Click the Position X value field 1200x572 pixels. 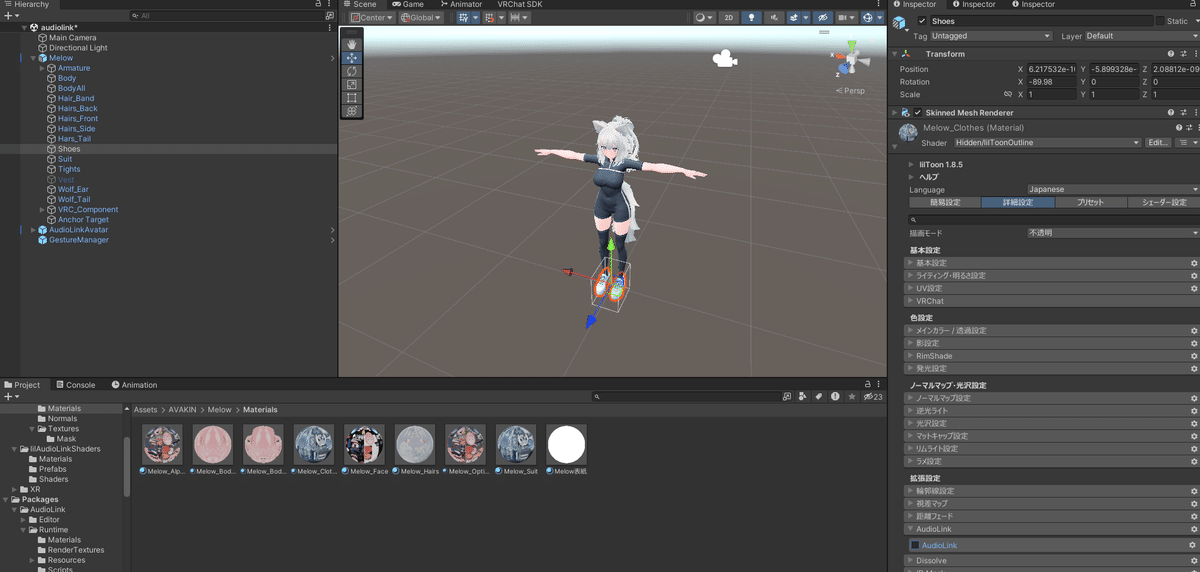click(x=1051, y=69)
